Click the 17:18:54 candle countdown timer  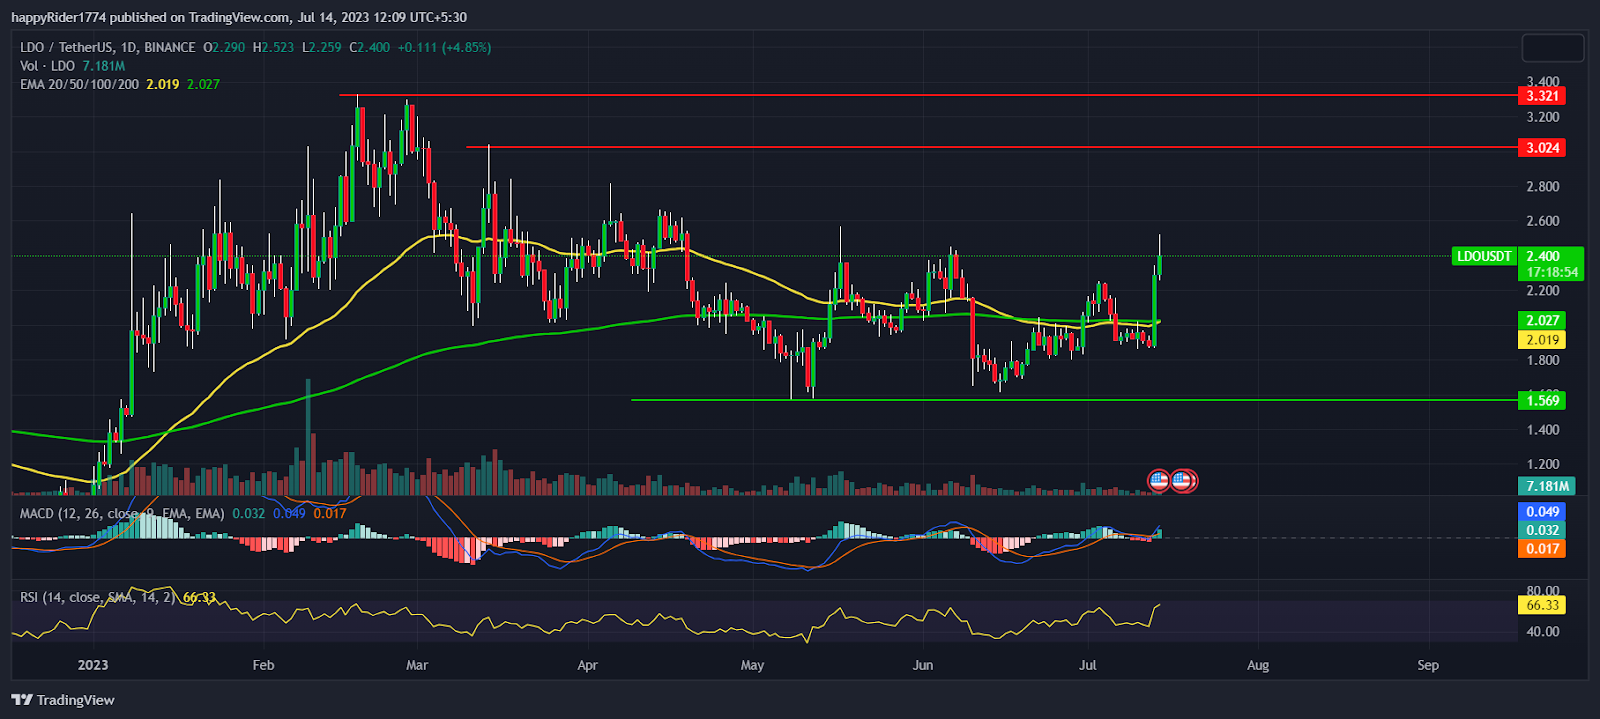1551,272
